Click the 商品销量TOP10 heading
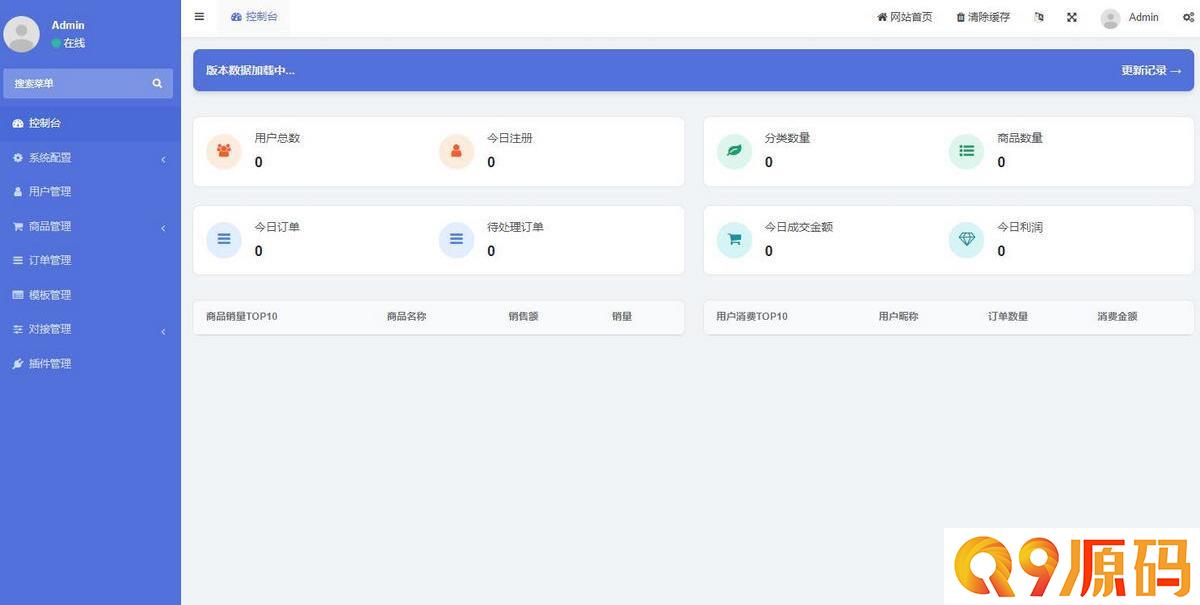Screen dimensions: 1200x605 pos(242,317)
